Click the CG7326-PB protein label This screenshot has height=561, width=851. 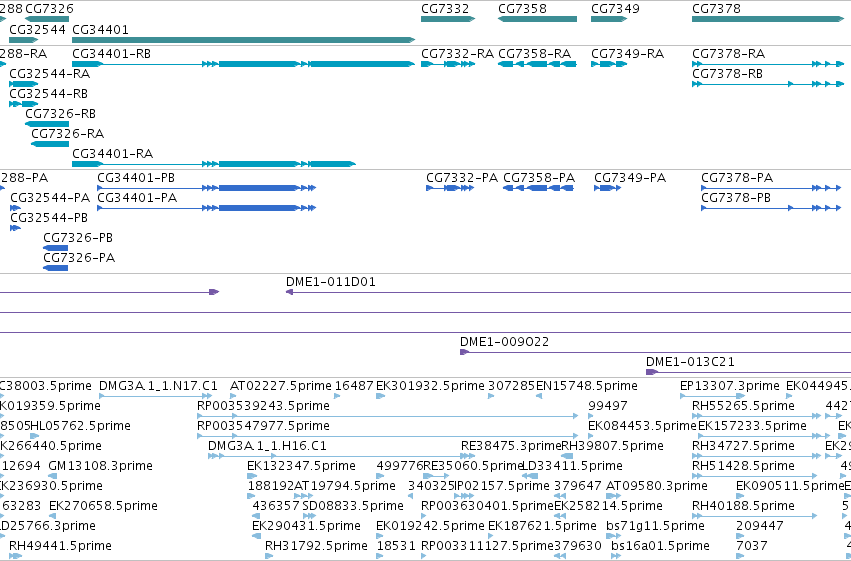pyautogui.click(x=78, y=238)
